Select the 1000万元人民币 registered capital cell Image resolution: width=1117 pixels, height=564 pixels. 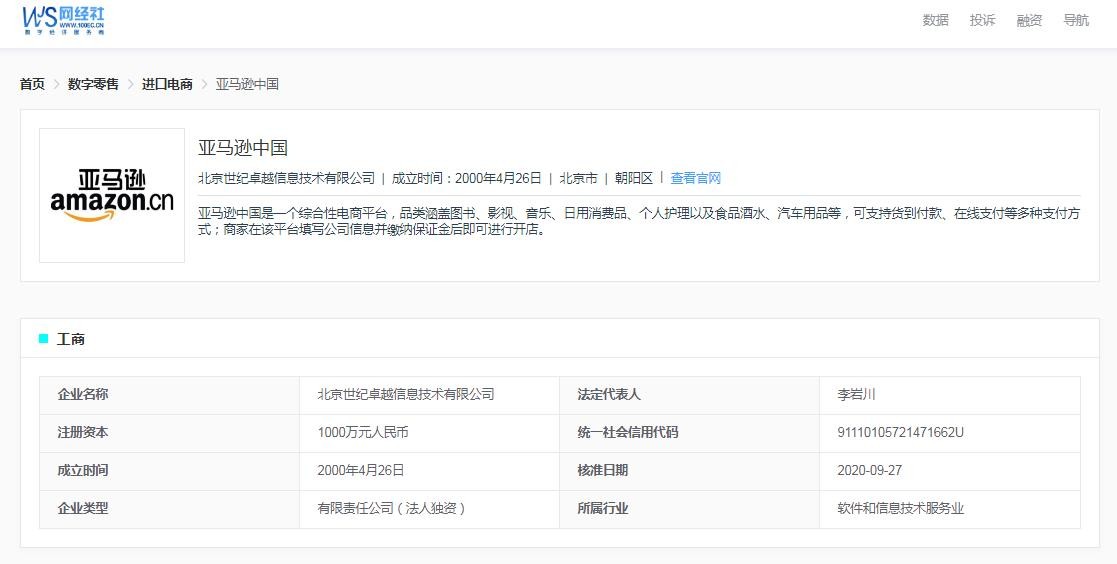(x=362, y=432)
